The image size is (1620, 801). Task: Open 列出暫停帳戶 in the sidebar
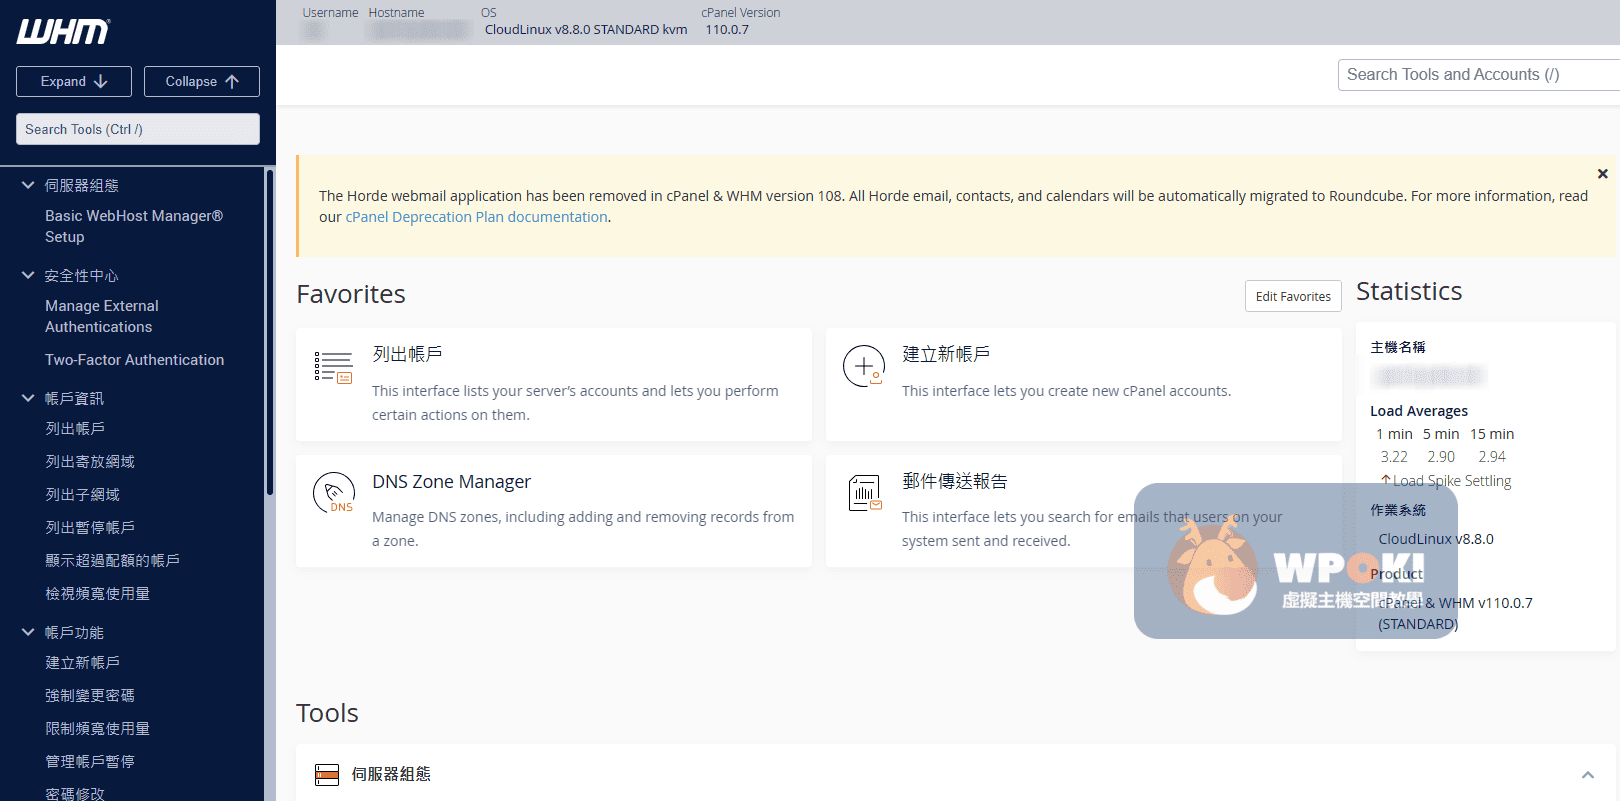coord(90,527)
